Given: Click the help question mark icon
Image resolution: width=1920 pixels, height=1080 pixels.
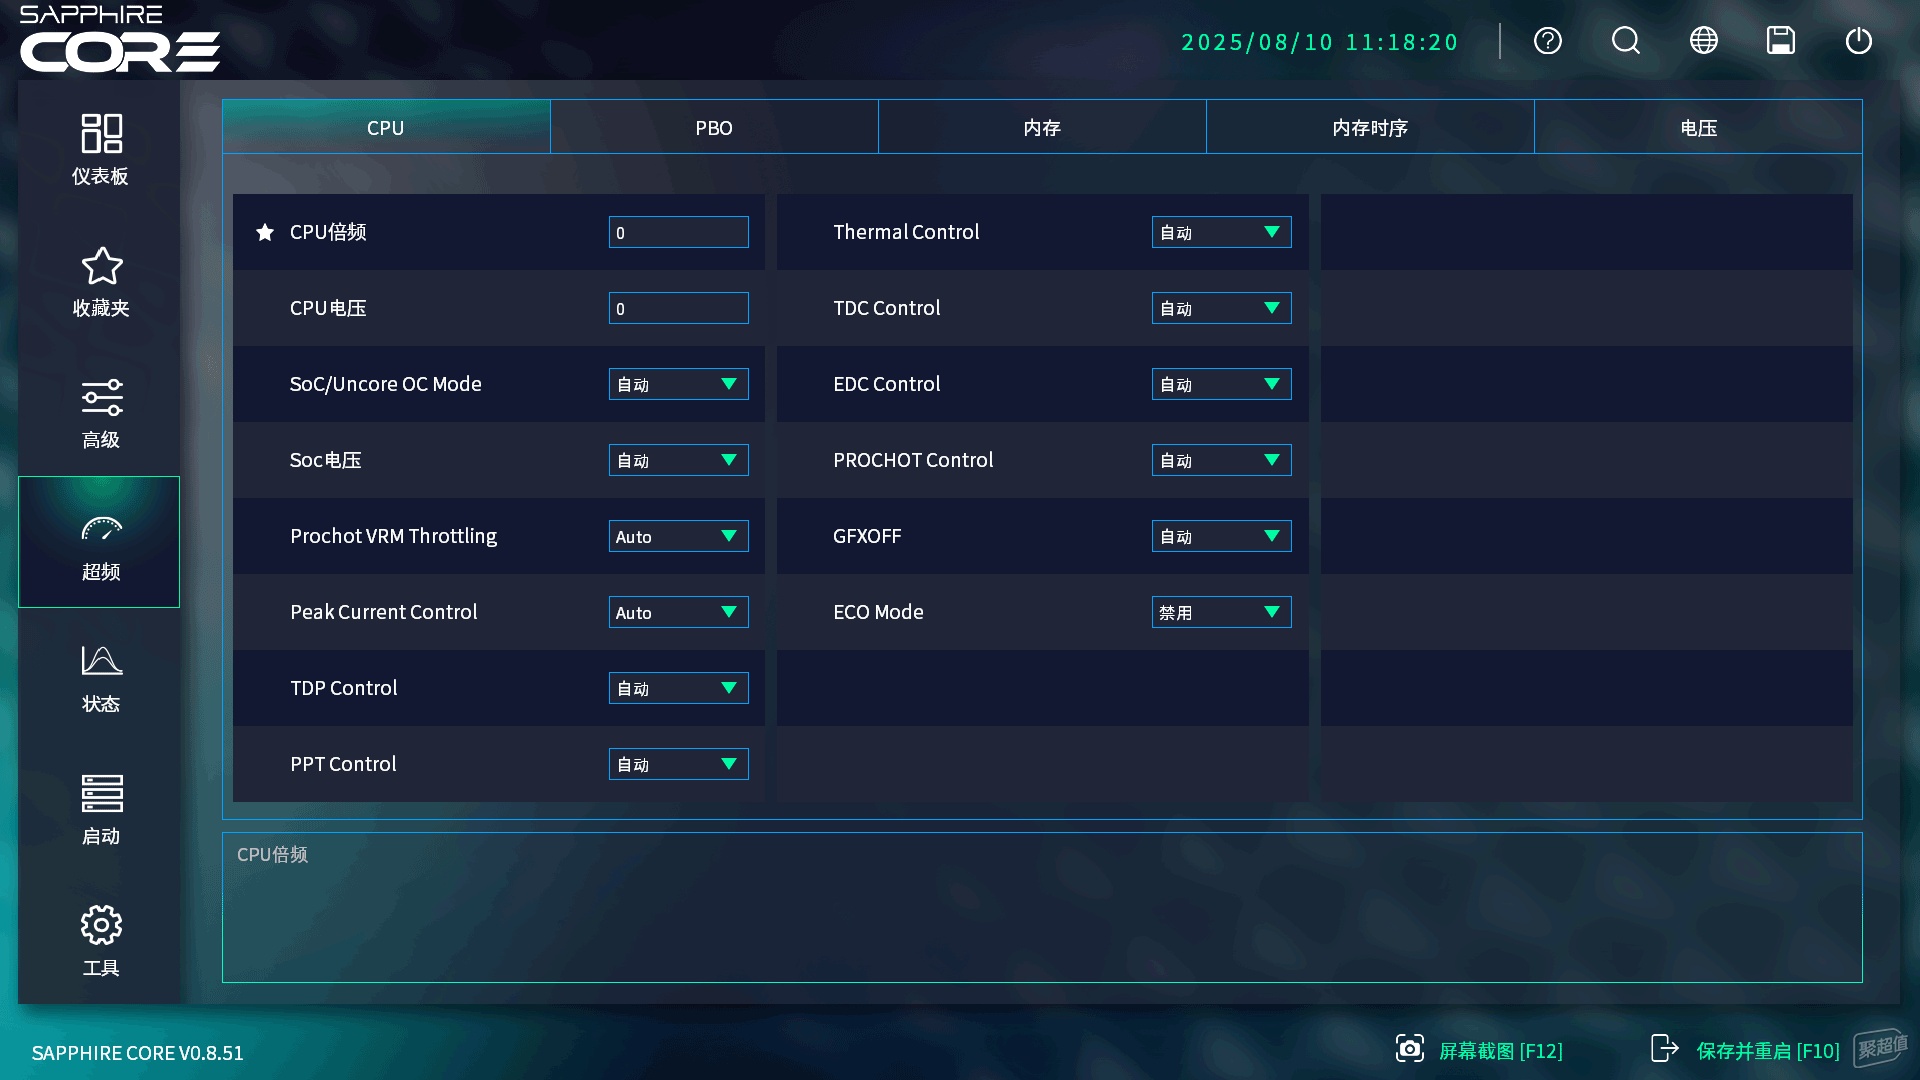Looking at the screenshot, I should (x=1548, y=41).
